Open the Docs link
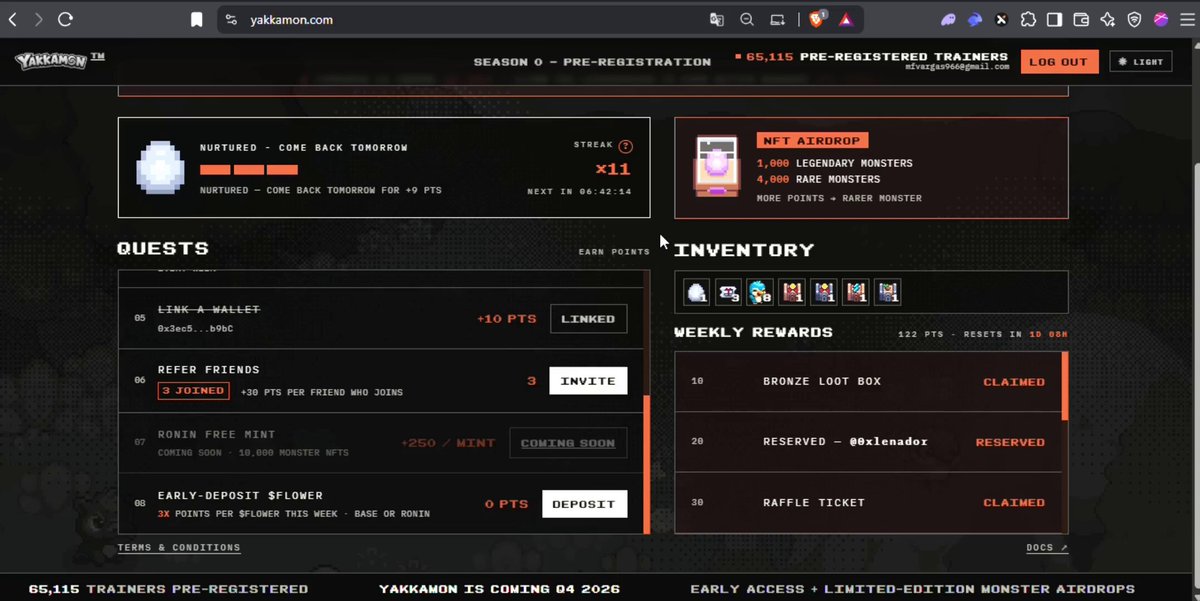 pos(1047,547)
